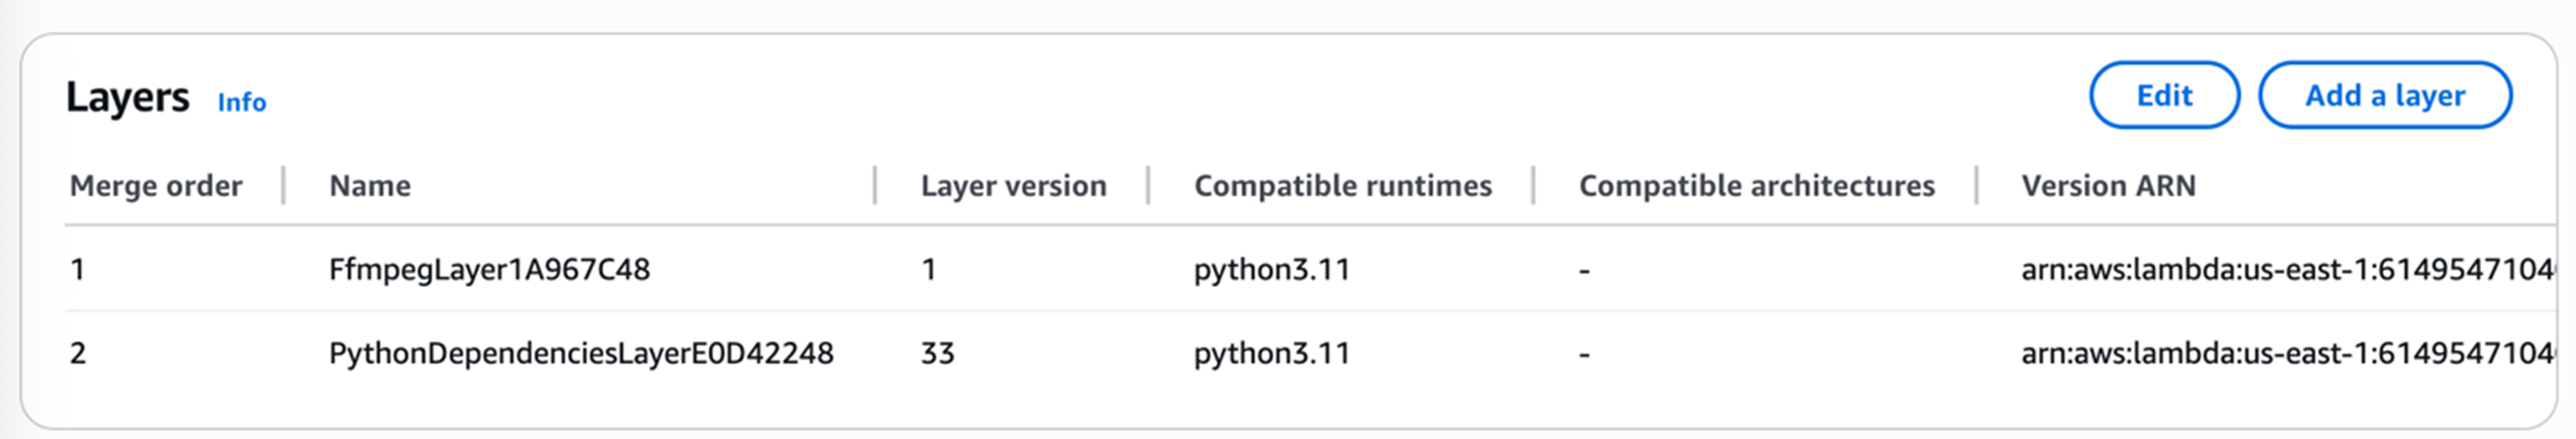Click the Edit button
This screenshot has height=439, width=2576.
2163,96
